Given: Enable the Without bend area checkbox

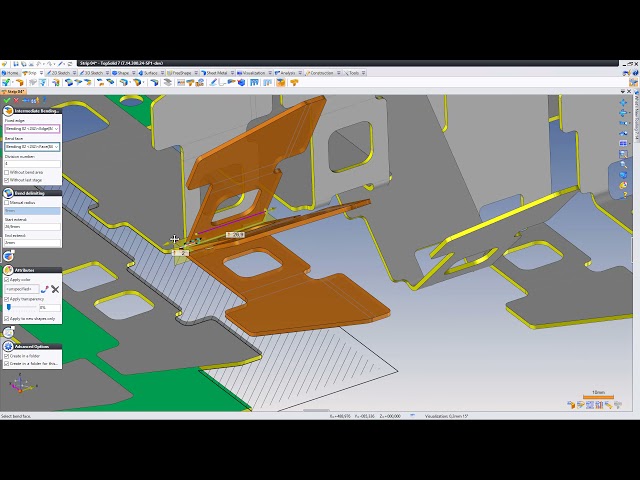Looking at the screenshot, I should click(x=7, y=172).
